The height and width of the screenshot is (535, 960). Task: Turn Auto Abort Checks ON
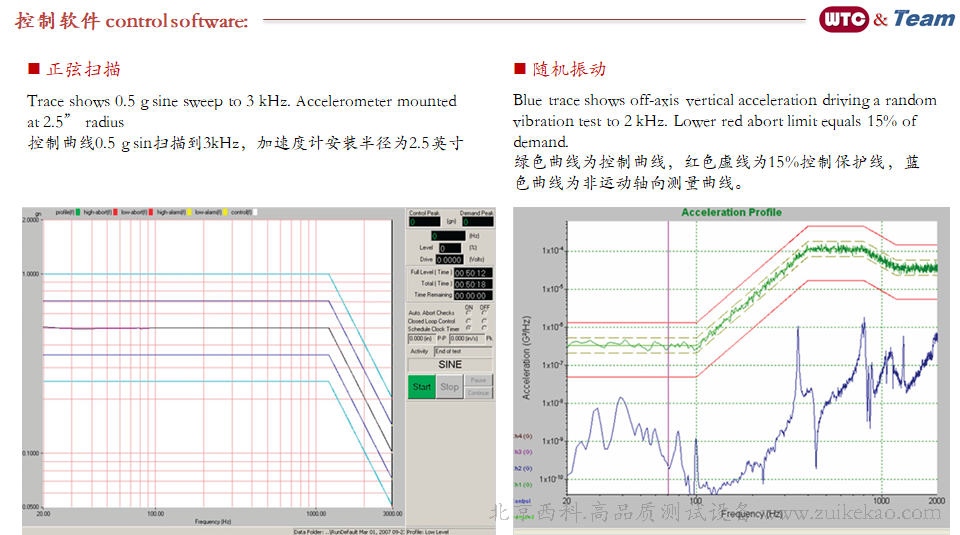469,312
